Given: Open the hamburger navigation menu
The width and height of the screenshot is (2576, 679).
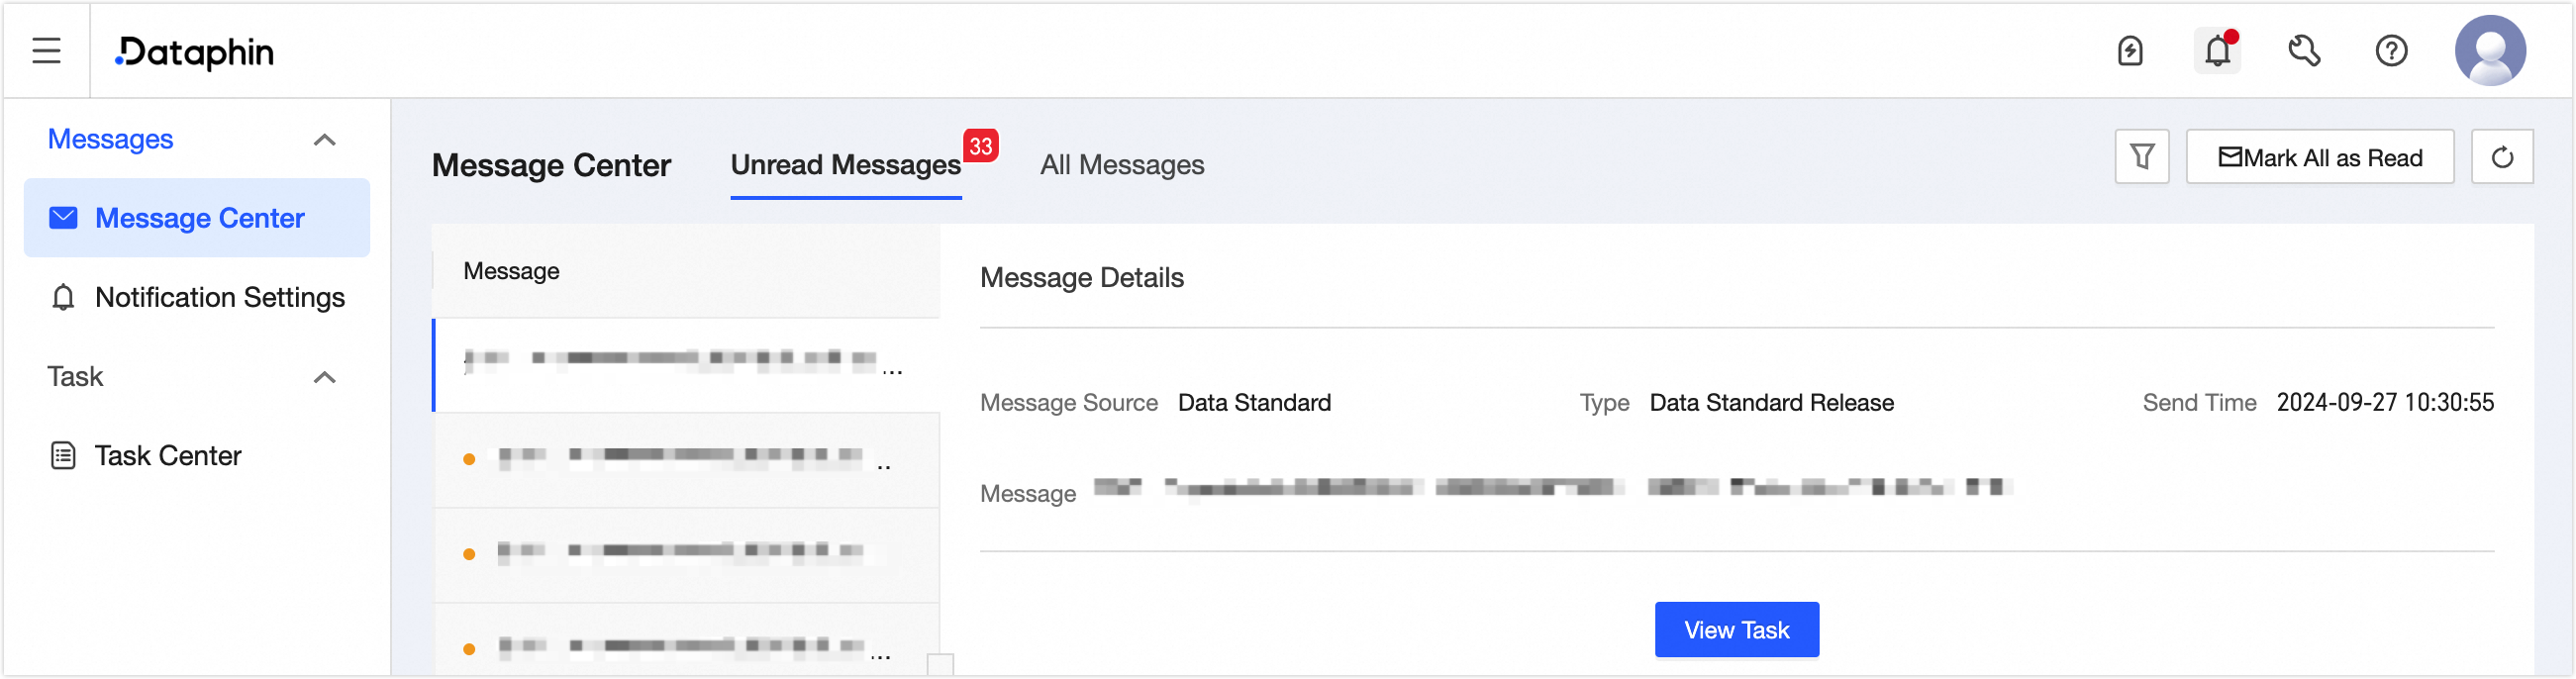Looking at the screenshot, I should coord(46,51).
